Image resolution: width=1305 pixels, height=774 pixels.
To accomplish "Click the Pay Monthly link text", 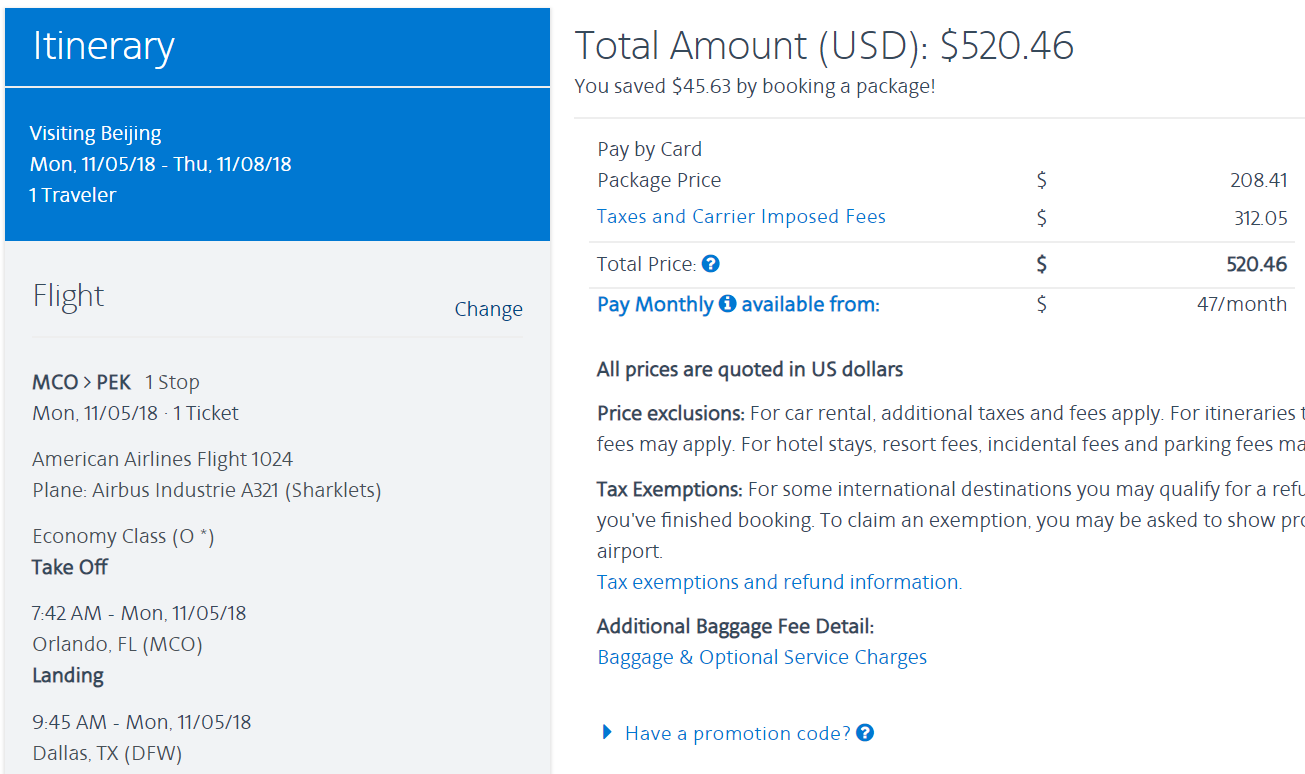I will [655, 304].
